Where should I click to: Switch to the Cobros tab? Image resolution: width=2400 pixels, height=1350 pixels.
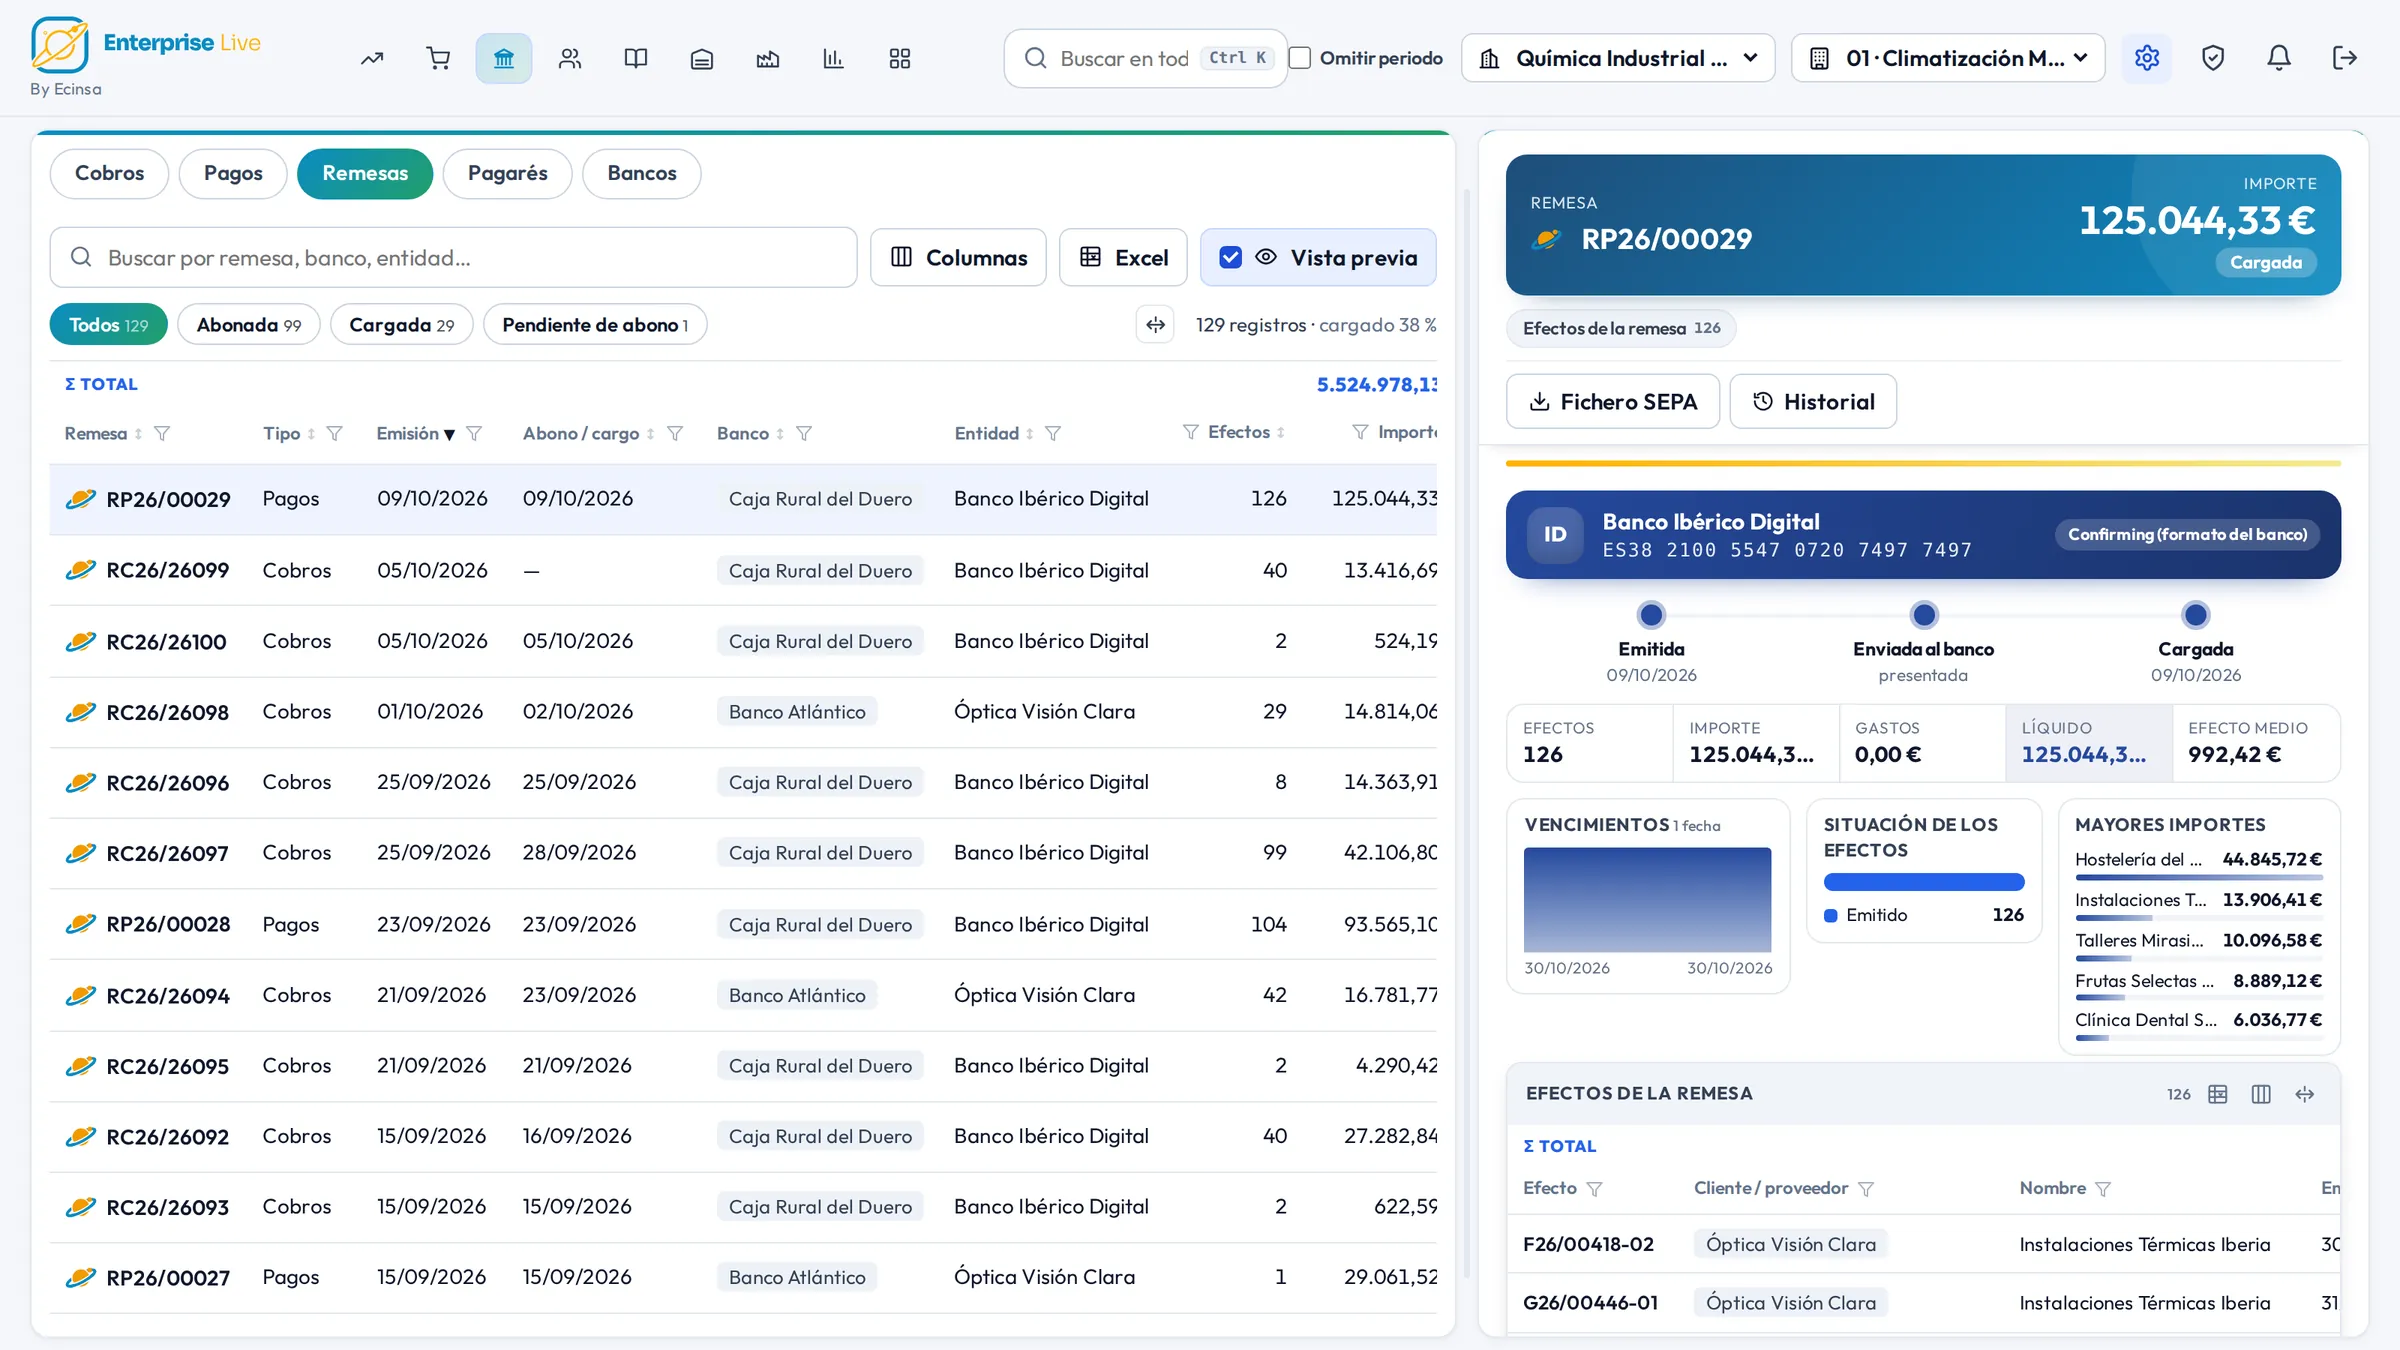tap(109, 173)
